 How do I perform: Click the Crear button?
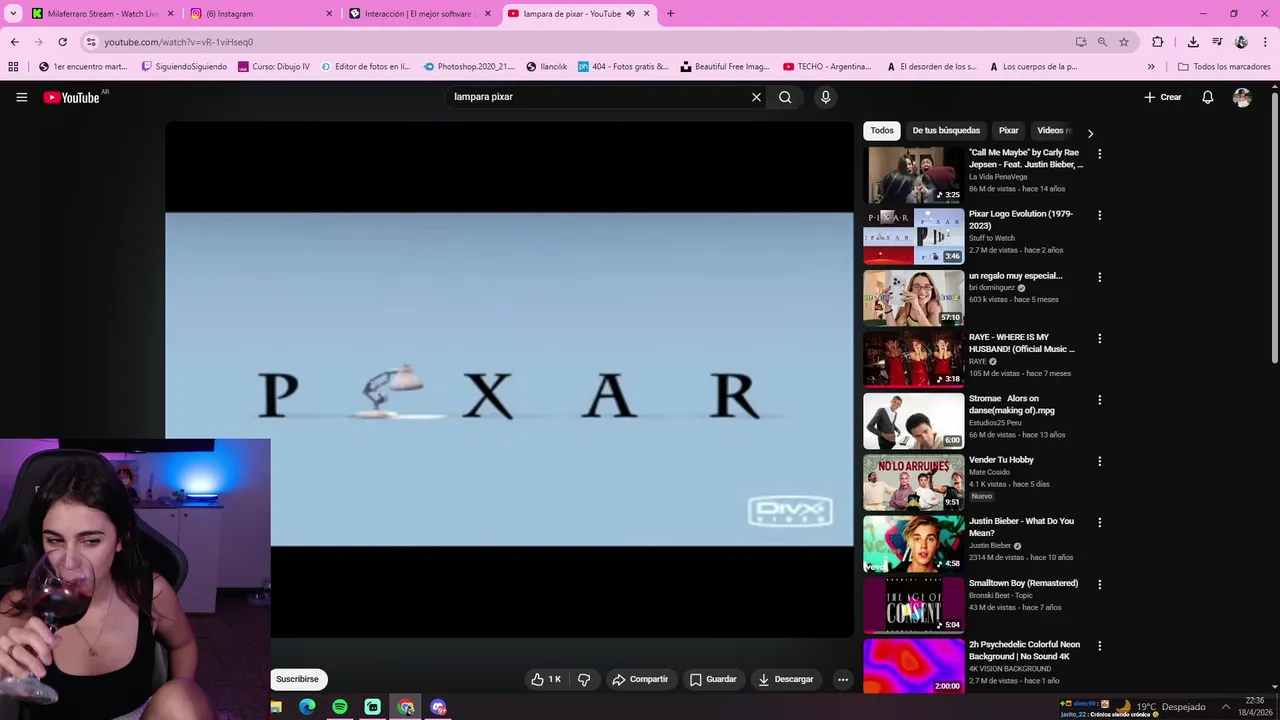1163,97
